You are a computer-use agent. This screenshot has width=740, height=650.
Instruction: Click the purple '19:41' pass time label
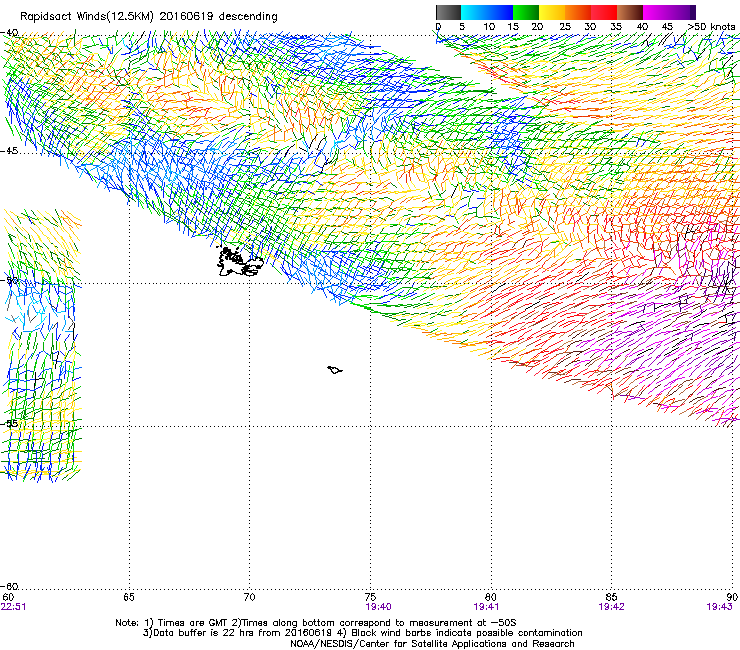point(487,607)
